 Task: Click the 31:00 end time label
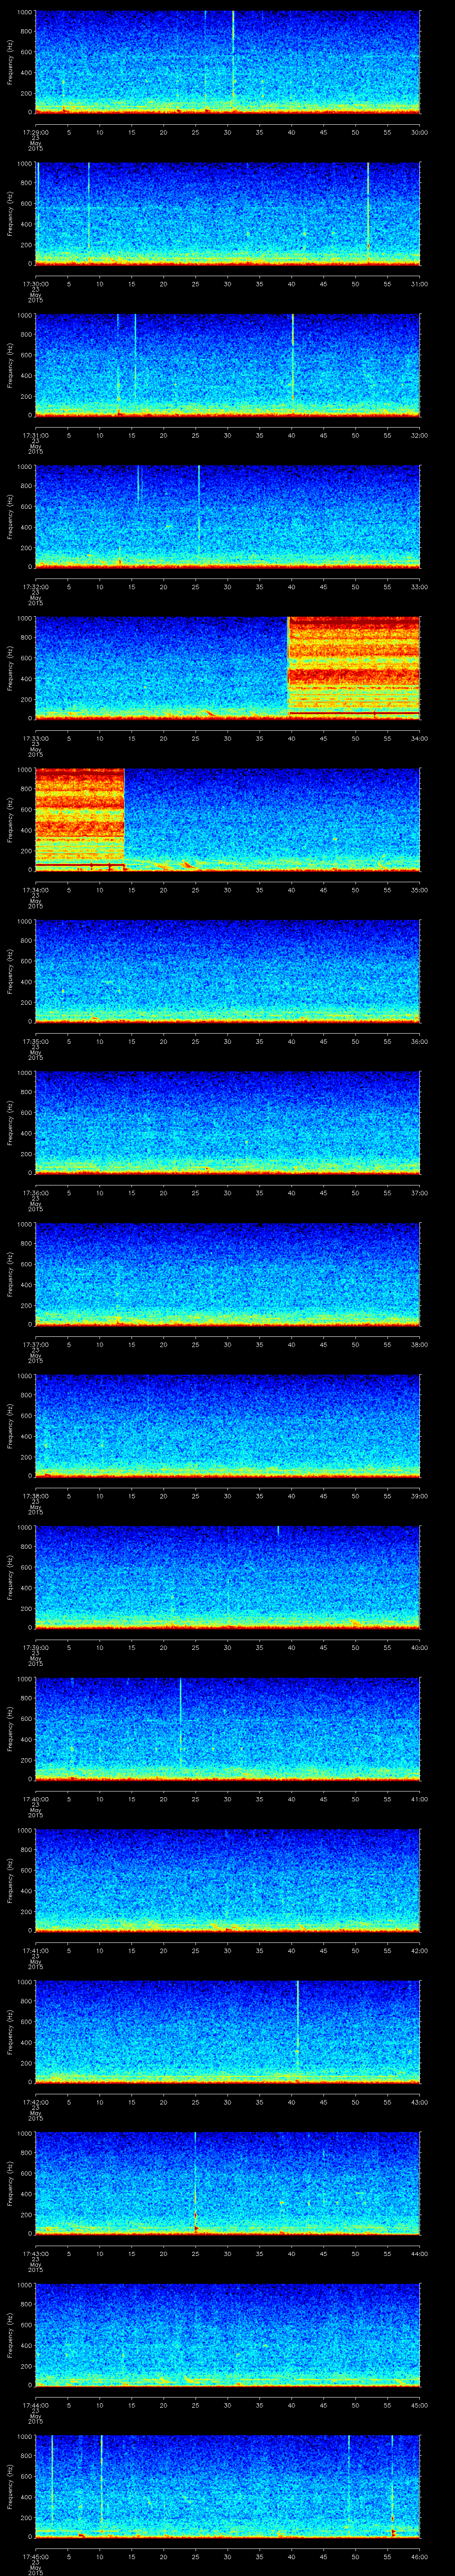[420, 284]
